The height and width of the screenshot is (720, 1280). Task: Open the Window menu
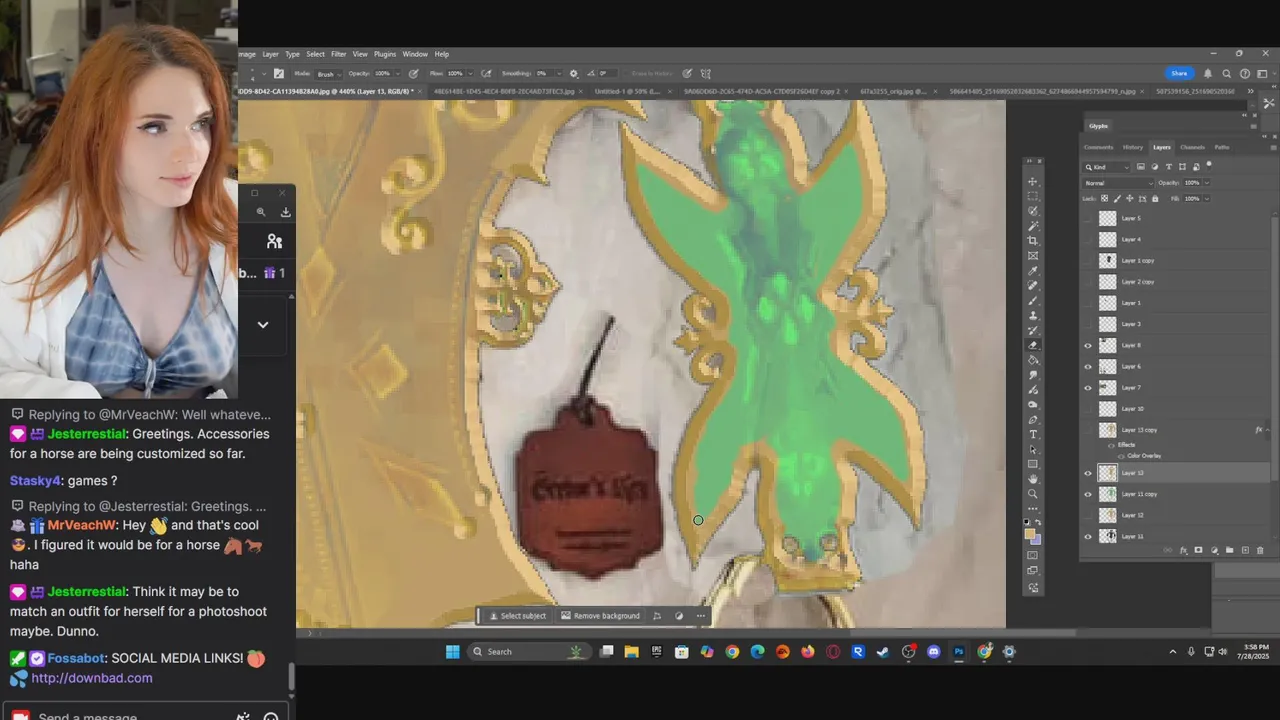click(415, 54)
